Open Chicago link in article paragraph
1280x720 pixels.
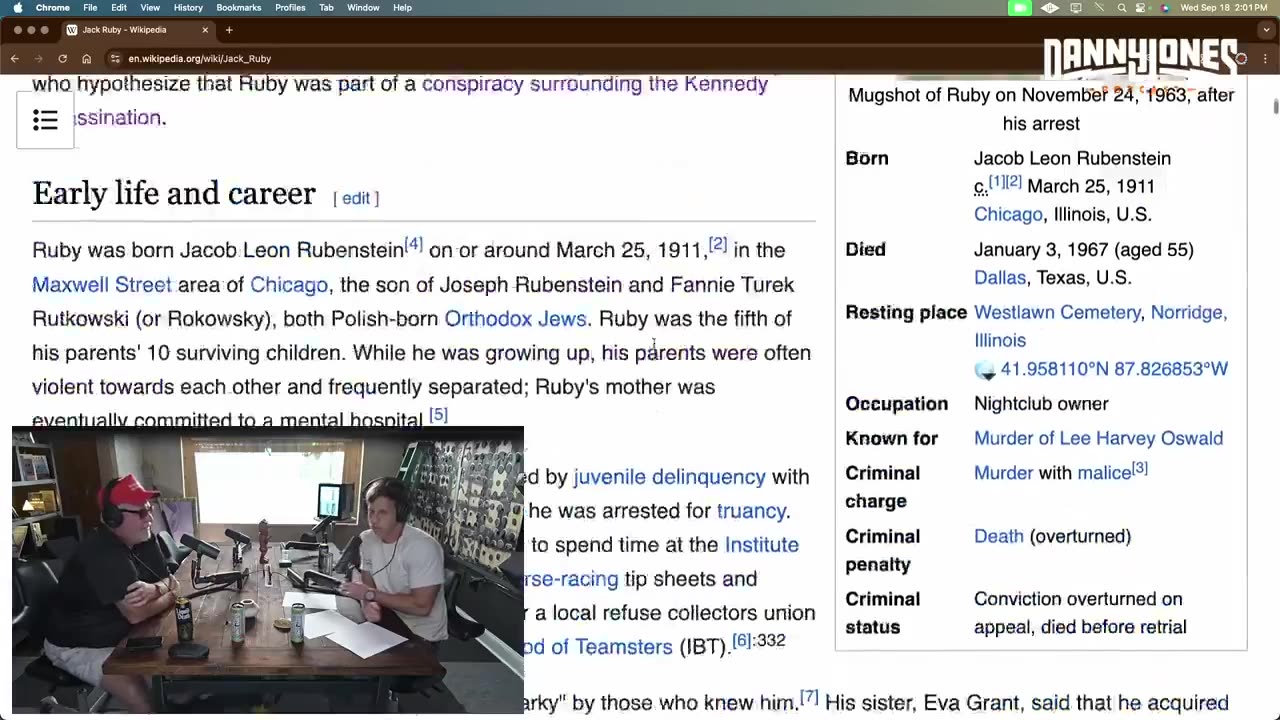[289, 285]
